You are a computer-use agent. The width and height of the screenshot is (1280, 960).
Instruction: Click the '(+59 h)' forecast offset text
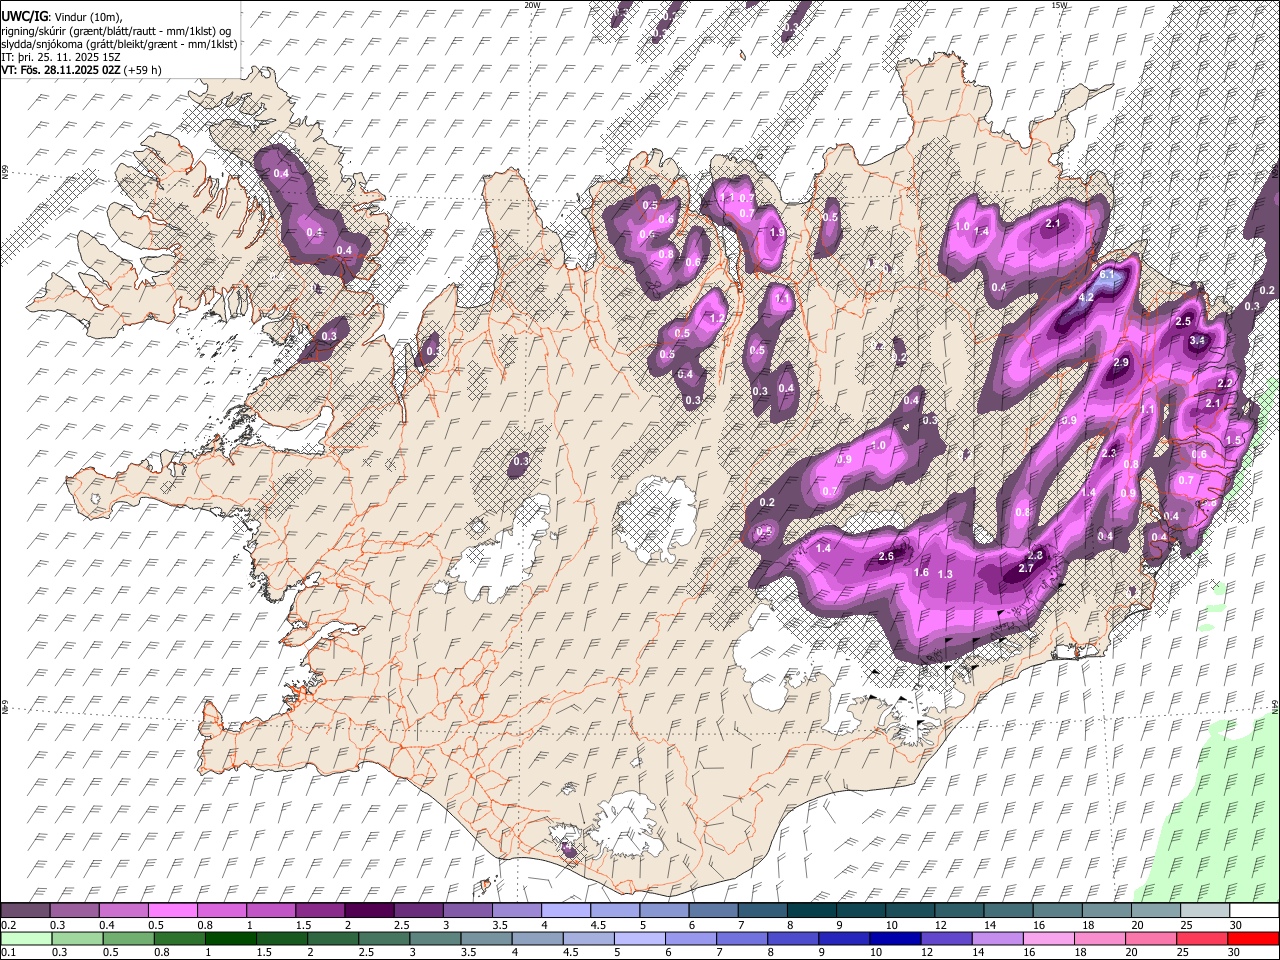tap(142, 70)
